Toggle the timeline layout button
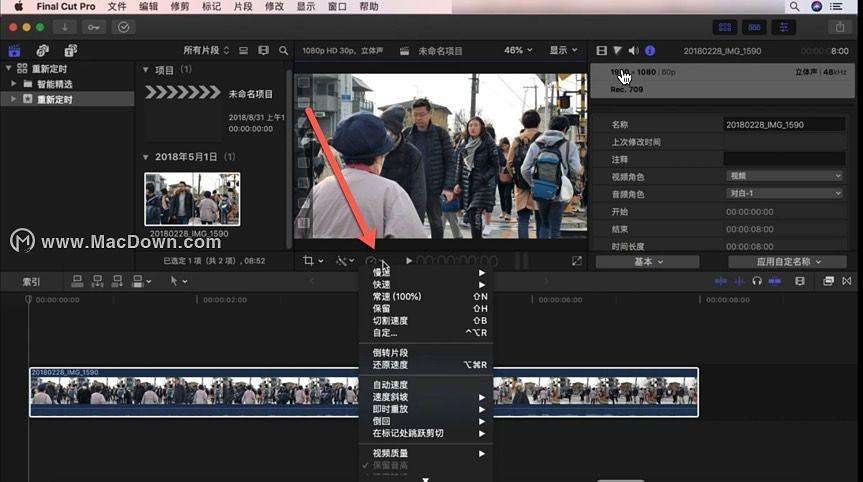The width and height of the screenshot is (863, 482). 754,27
